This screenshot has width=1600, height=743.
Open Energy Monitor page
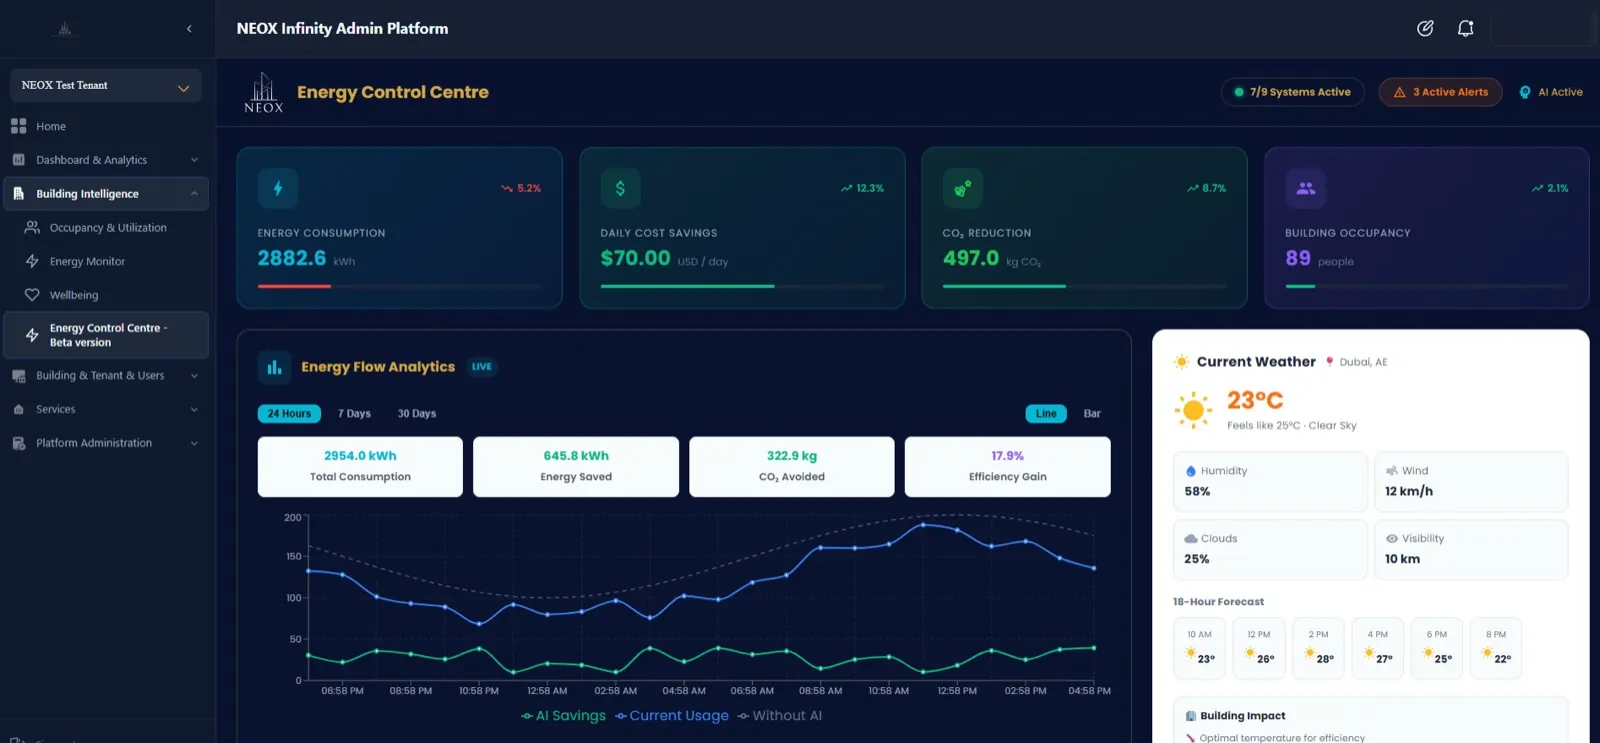[87, 261]
